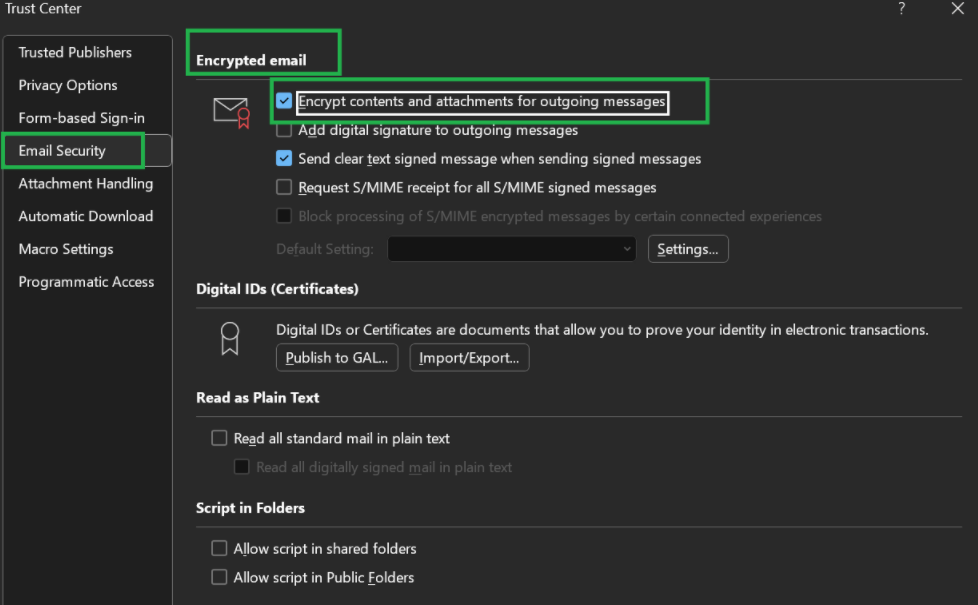Enable request S/MIME receipt for signed messages
Viewport: 978px width, 605px height.
click(x=284, y=187)
